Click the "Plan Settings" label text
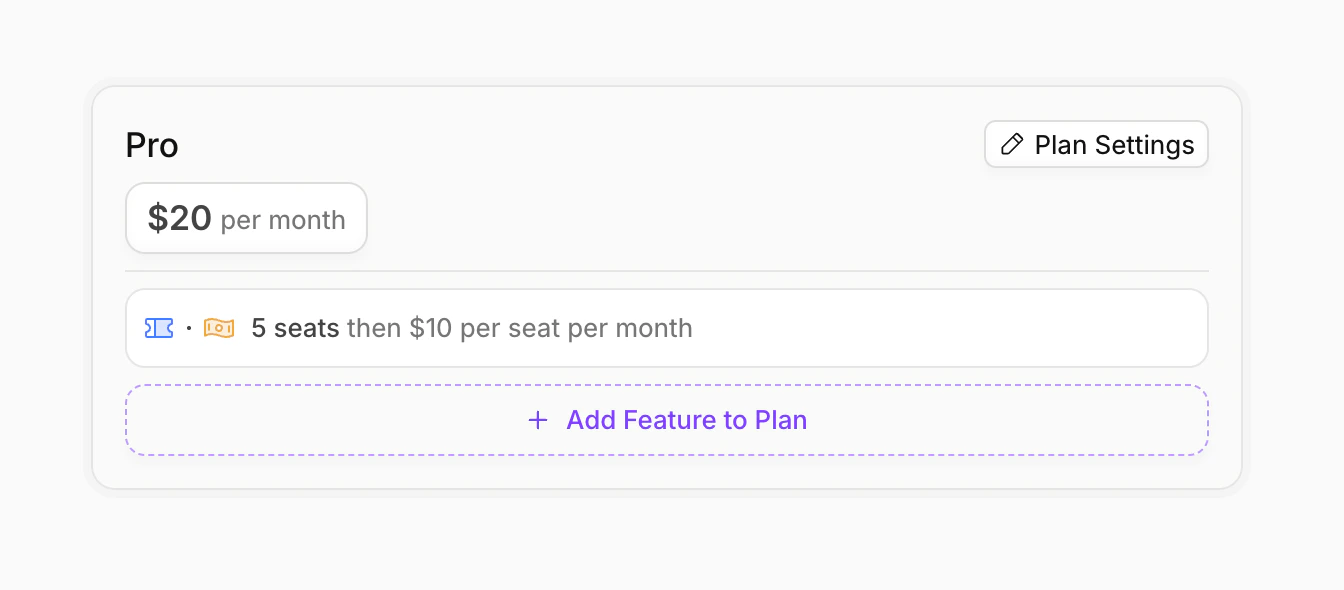This screenshot has width=1344, height=590. [1114, 145]
